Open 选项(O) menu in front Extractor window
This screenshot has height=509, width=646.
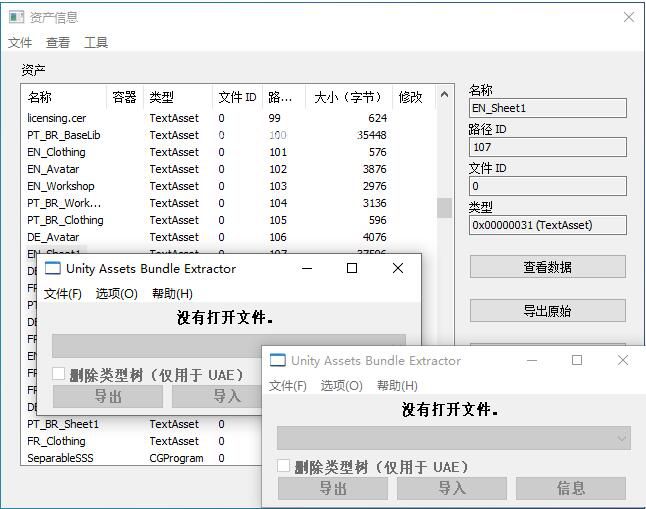coord(342,386)
